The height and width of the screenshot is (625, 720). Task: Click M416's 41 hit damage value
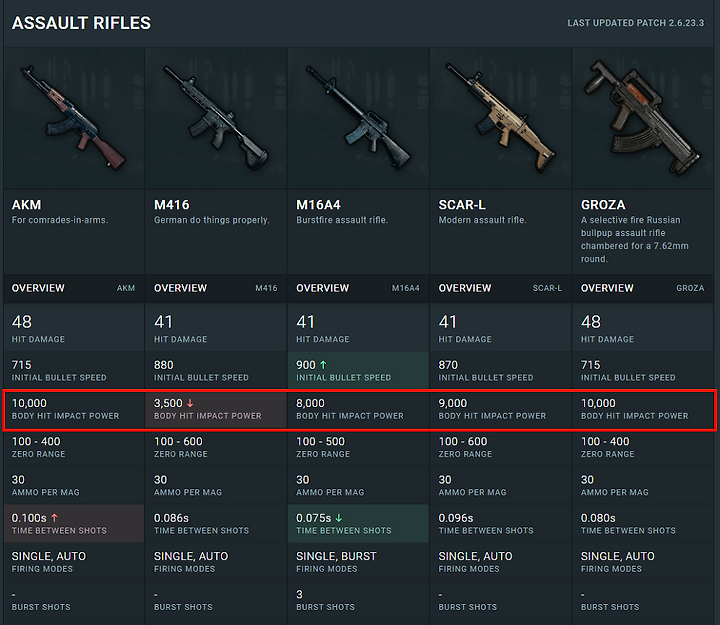163,322
